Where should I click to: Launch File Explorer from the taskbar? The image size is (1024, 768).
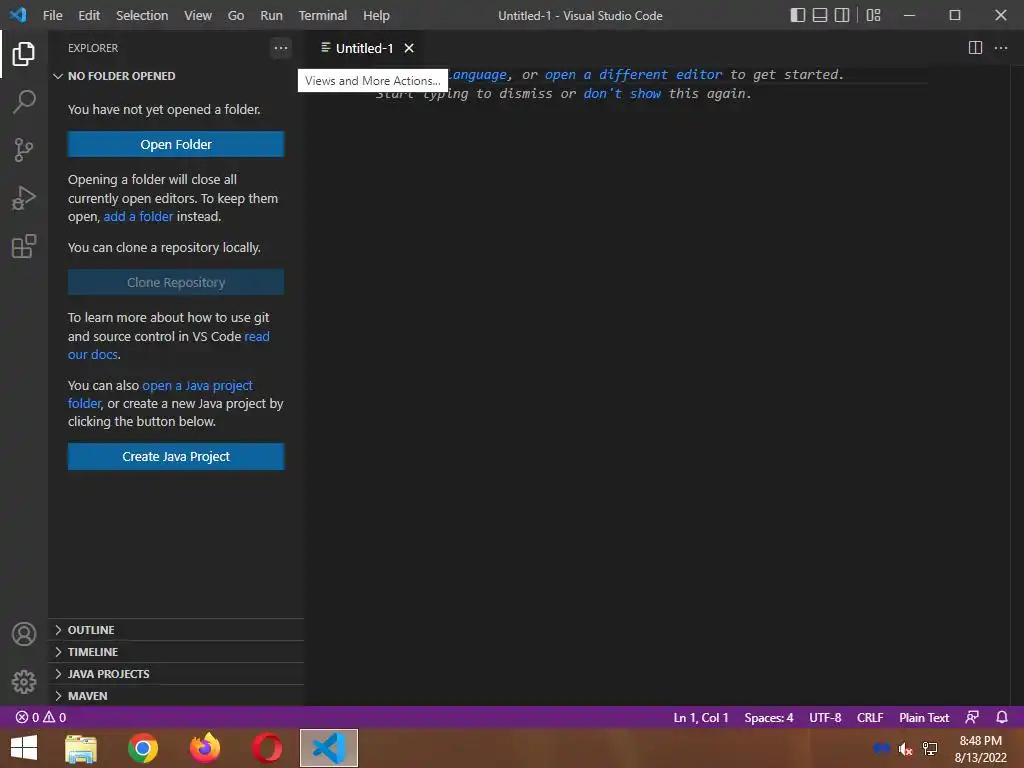81,748
